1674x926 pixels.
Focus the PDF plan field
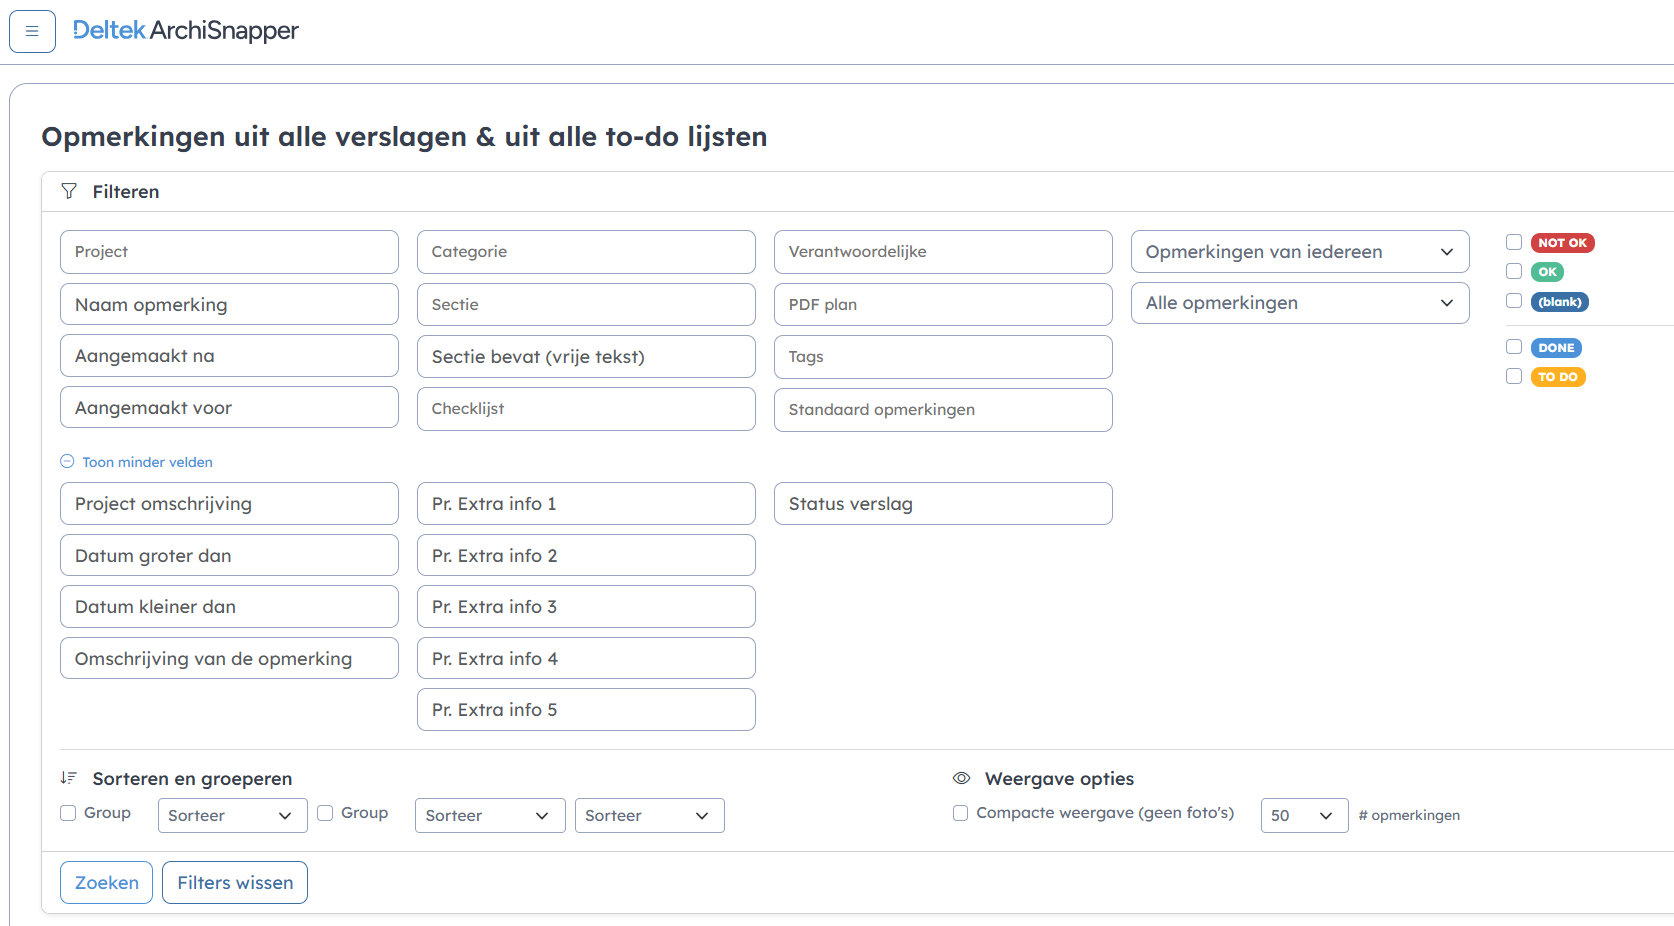coord(943,304)
